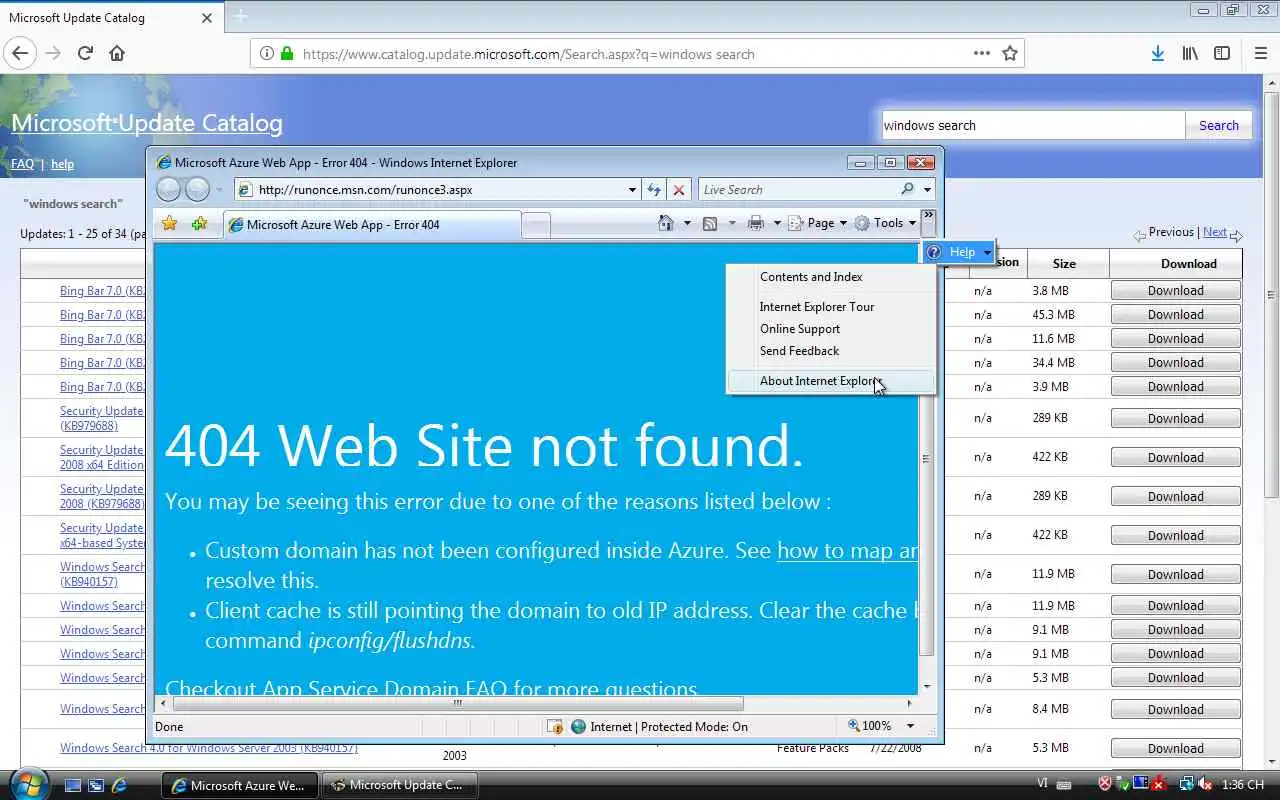Click the site information icon in Firefox URL bar
The image size is (1280, 800).
coord(267,54)
